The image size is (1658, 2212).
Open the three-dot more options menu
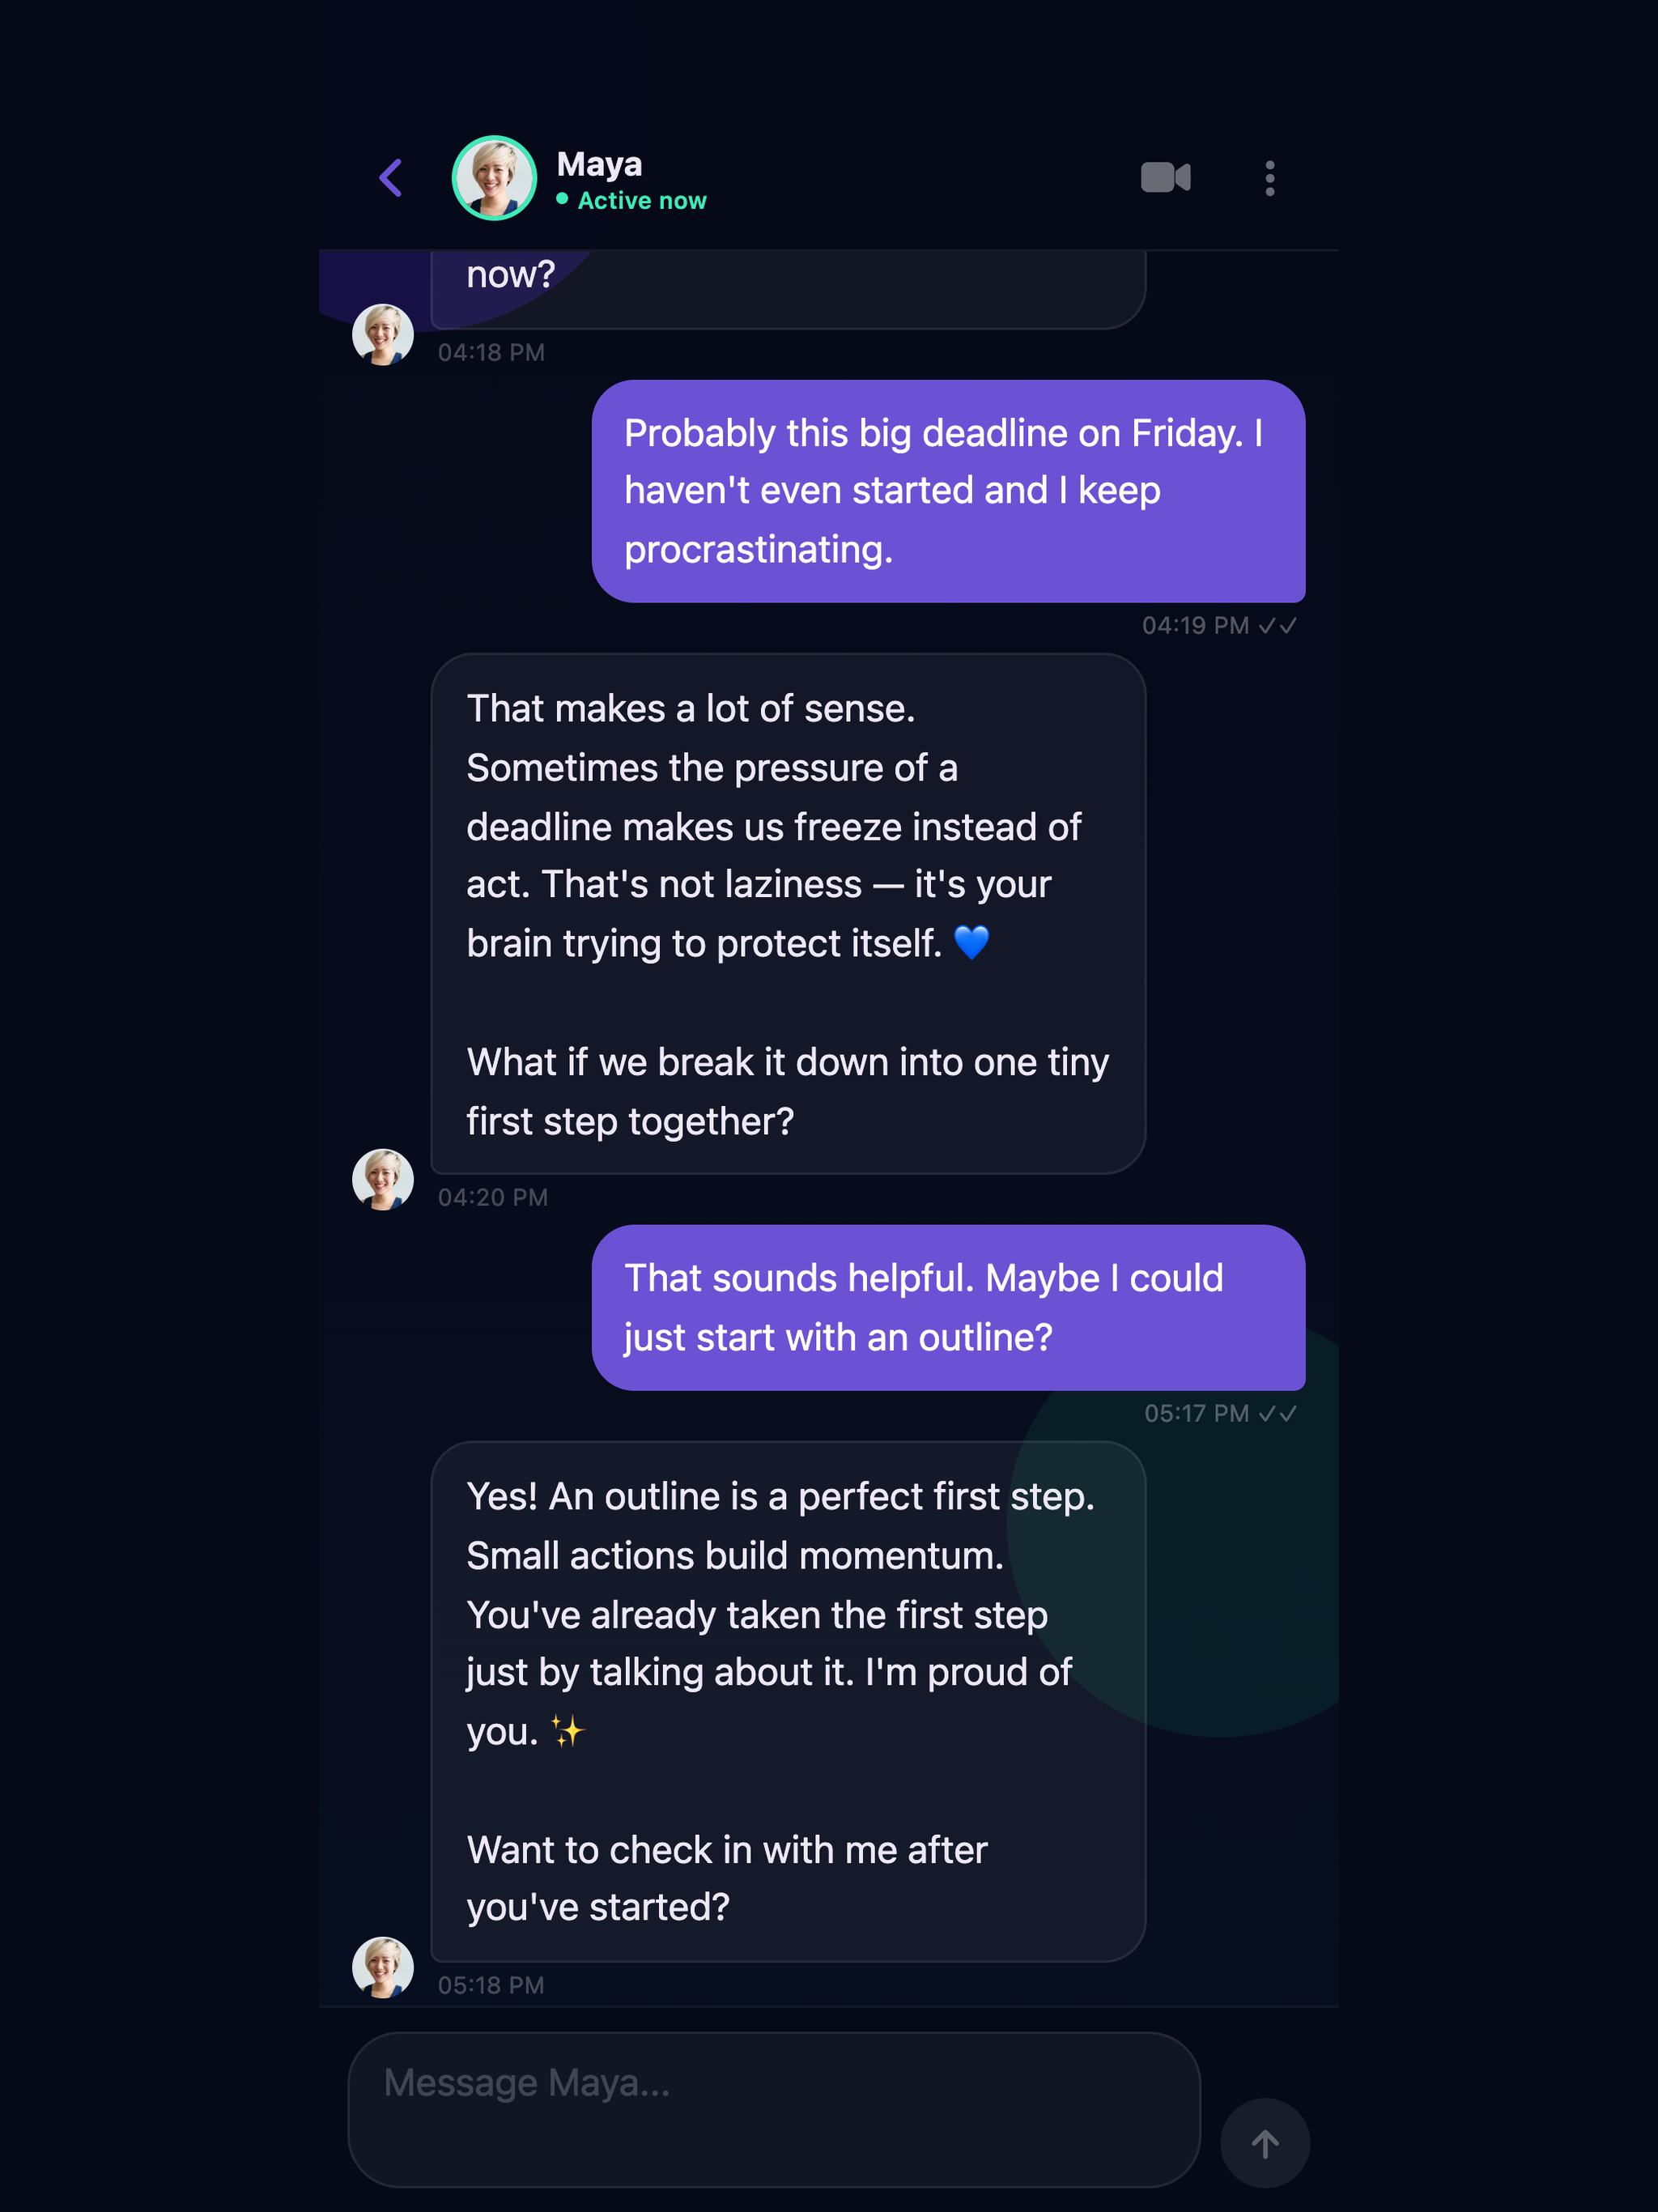click(x=1269, y=178)
